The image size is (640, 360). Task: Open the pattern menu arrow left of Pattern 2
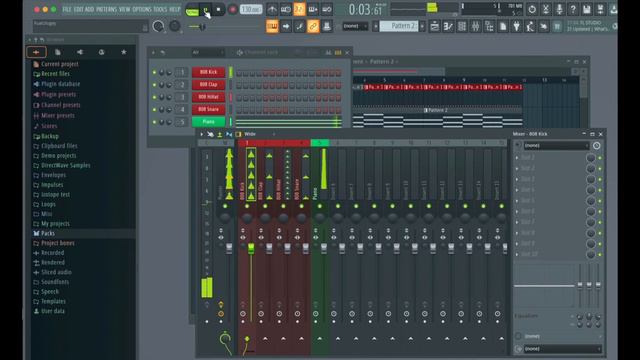[375, 26]
